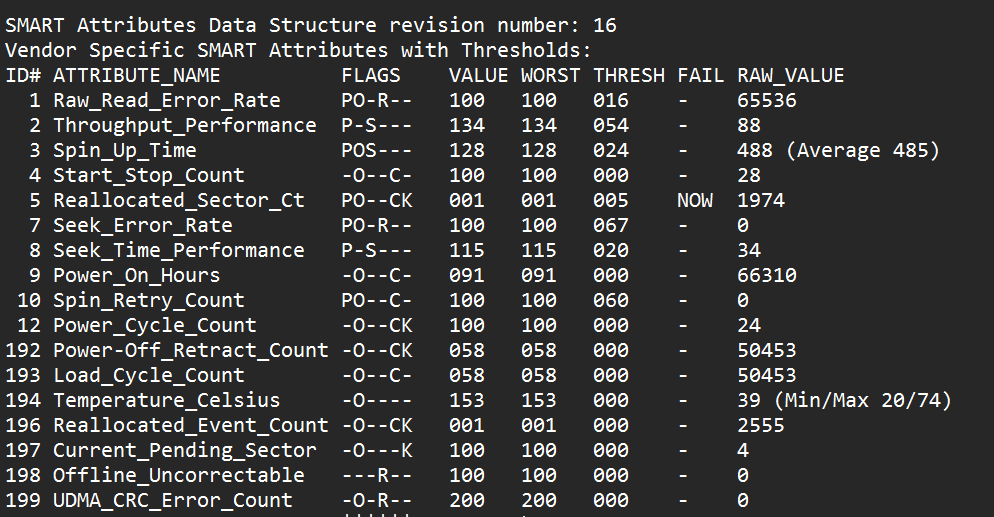Click the ATTRIBUTE_NAME column header
994x517 pixels.
(136, 76)
